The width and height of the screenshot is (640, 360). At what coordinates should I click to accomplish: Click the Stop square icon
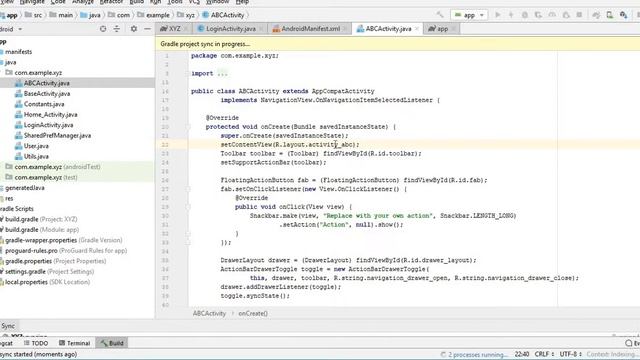click(x=579, y=15)
